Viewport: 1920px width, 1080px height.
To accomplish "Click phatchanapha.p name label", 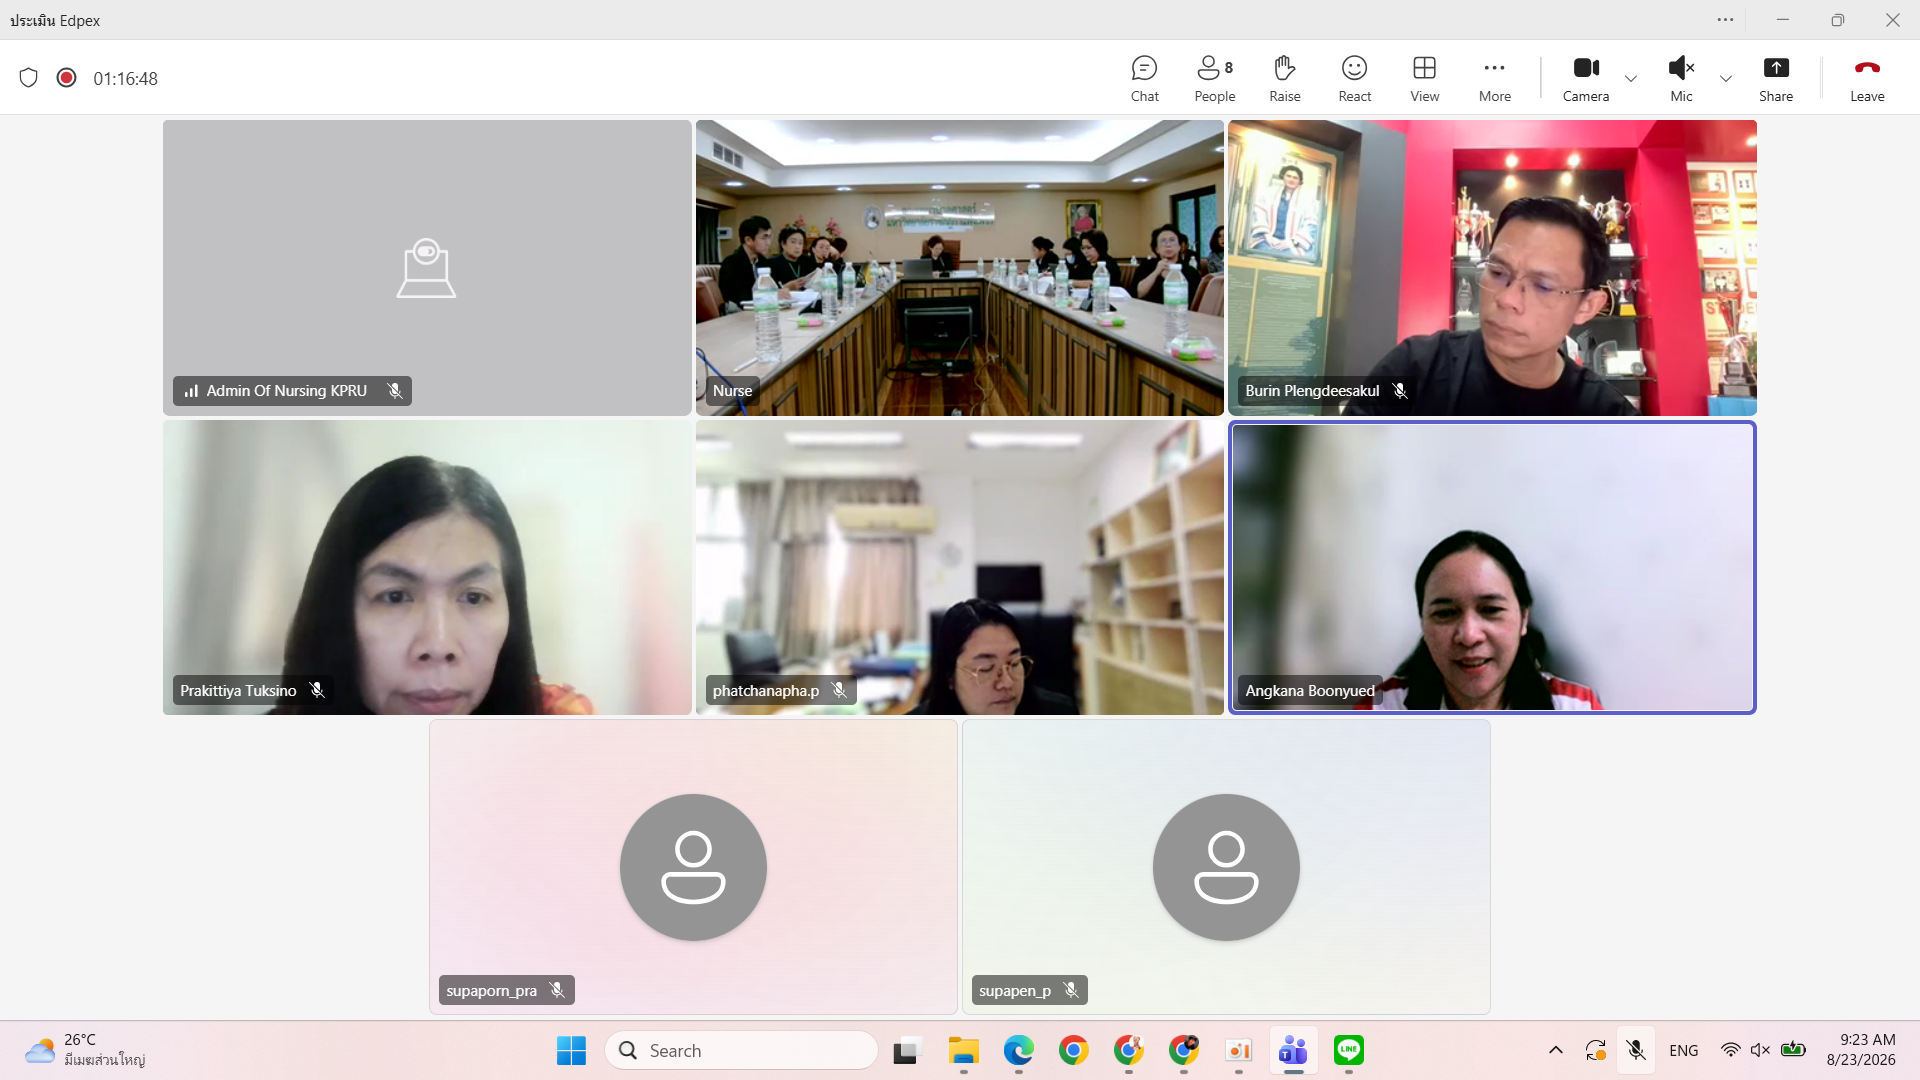I will click(x=765, y=691).
